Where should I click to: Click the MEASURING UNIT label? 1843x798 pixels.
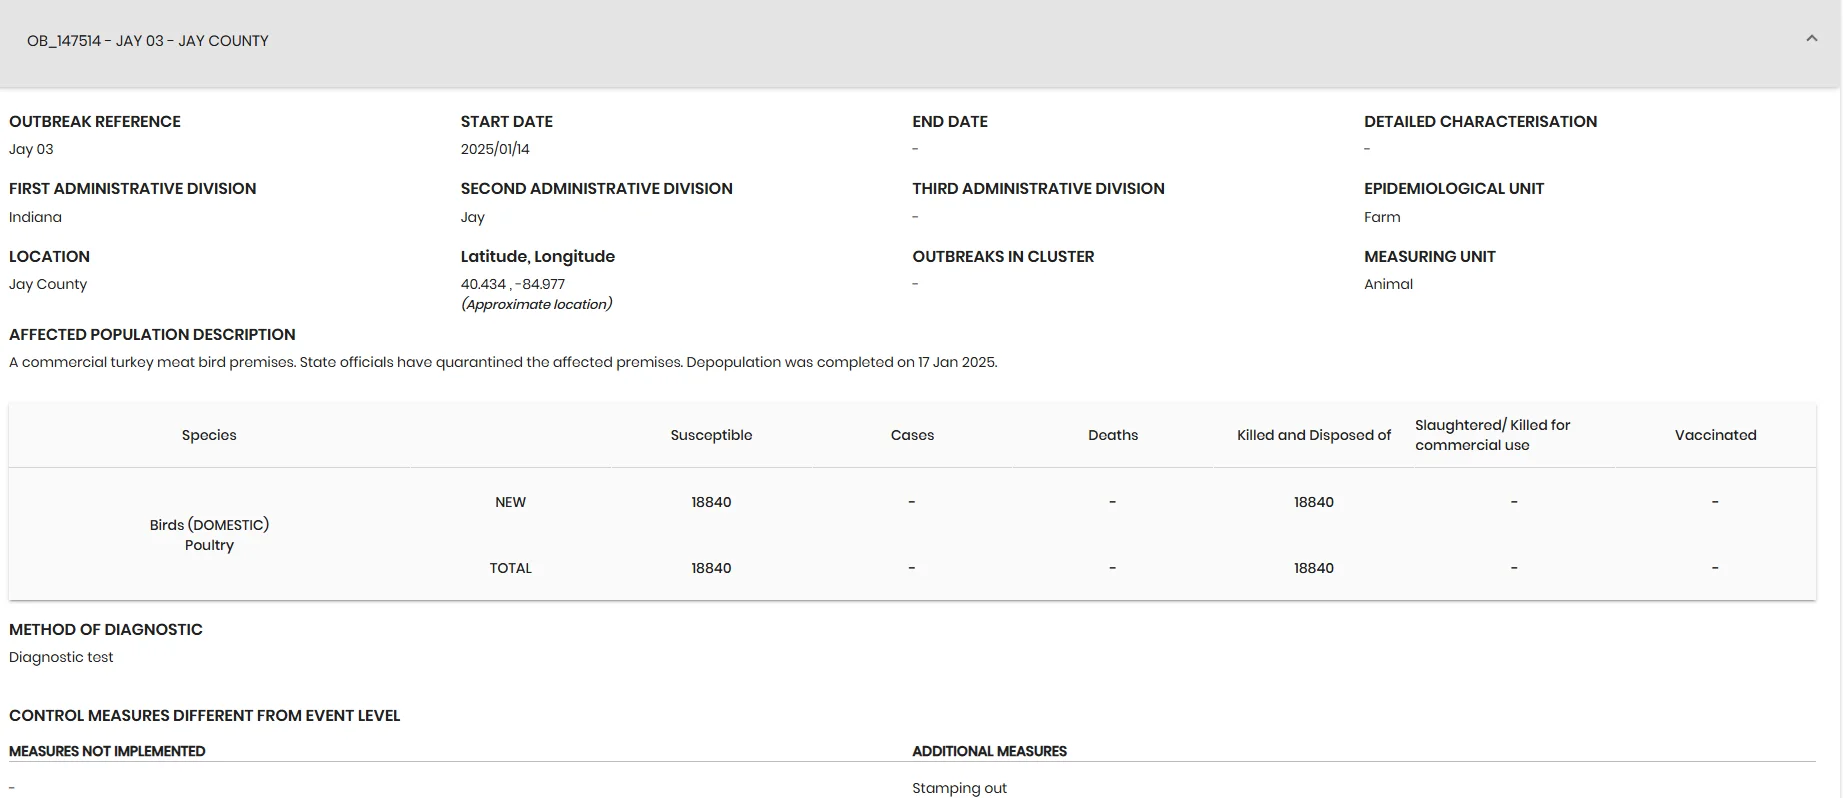coord(1430,256)
